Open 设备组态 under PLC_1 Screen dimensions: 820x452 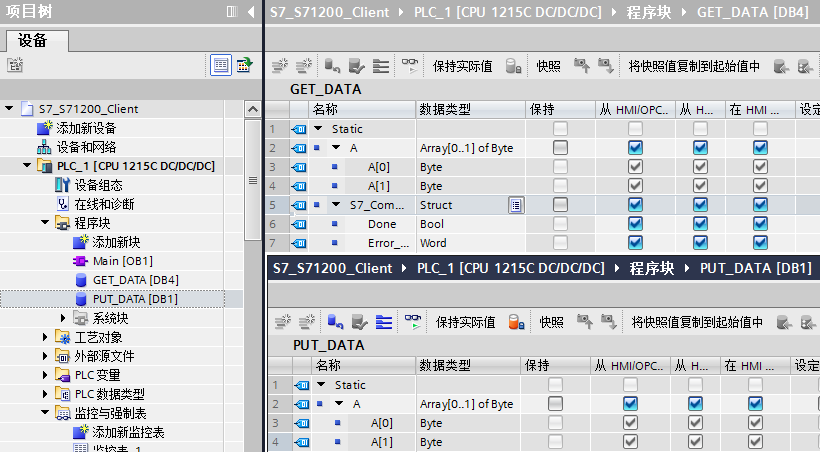pyautogui.click(x=98, y=185)
